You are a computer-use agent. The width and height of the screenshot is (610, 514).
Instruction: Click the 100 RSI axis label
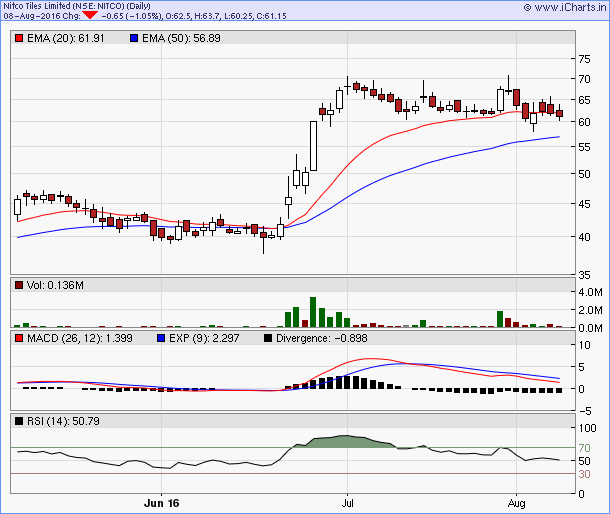click(587, 428)
